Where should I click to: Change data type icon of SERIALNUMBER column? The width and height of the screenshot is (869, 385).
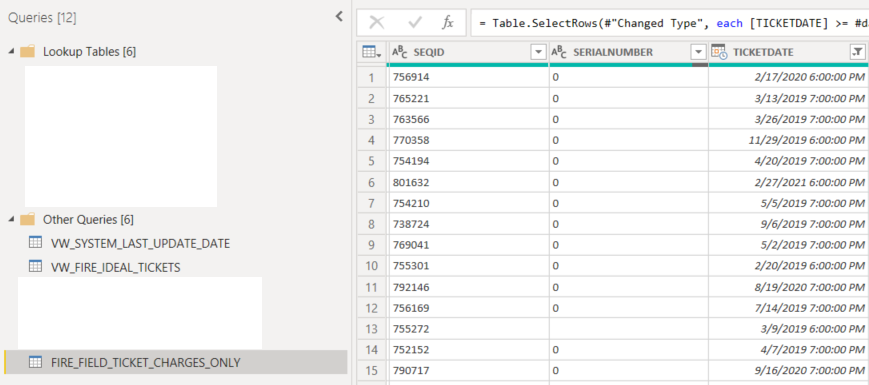pos(559,52)
